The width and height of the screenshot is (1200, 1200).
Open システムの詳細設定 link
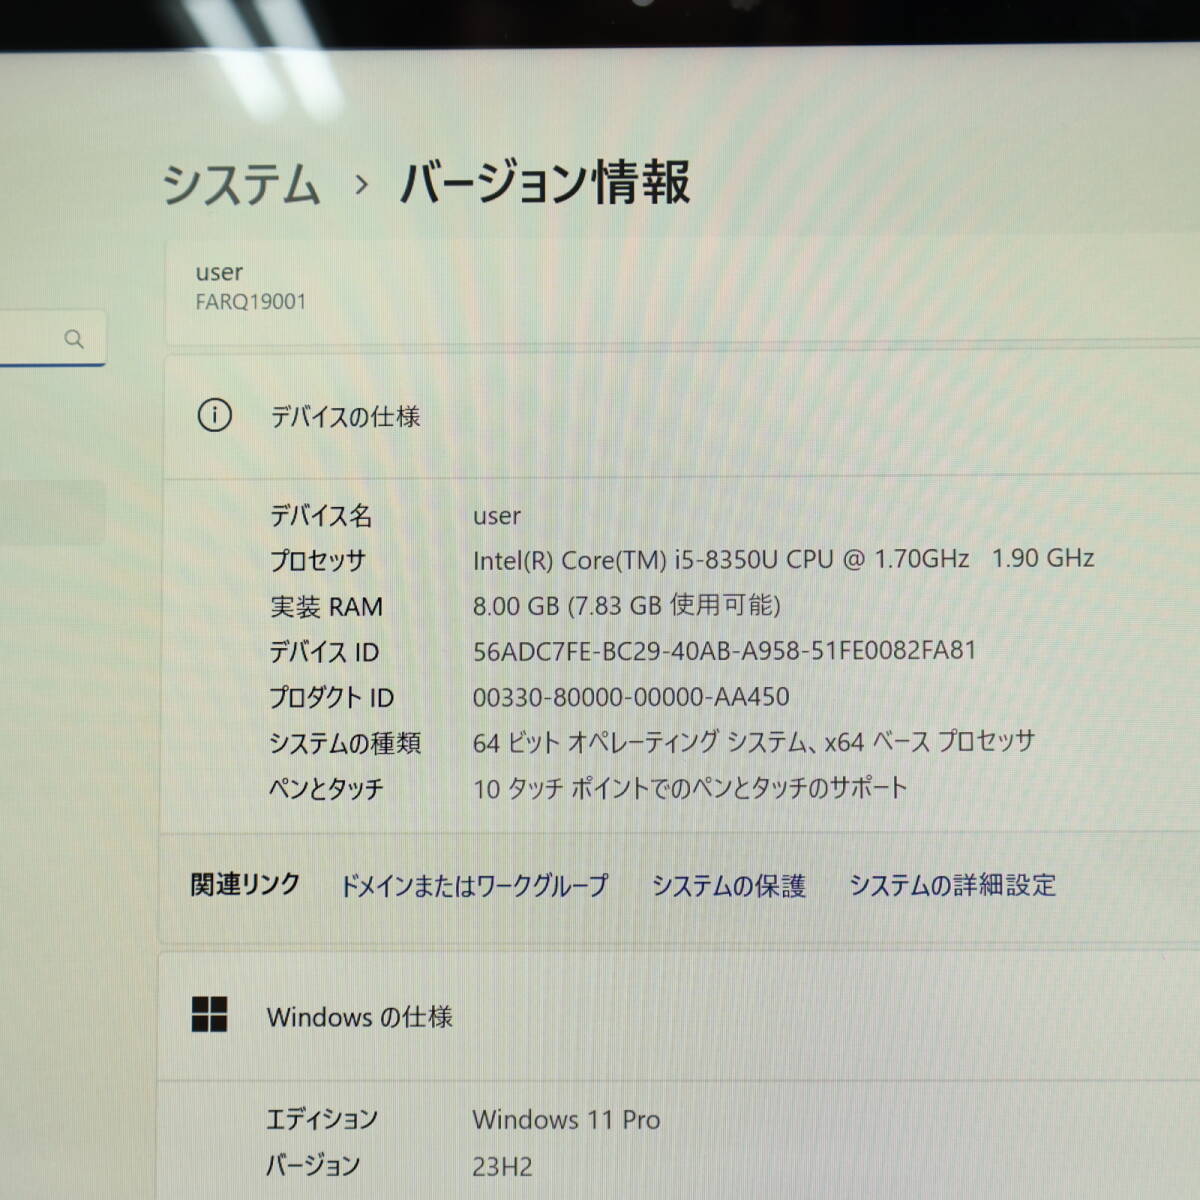[952, 885]
